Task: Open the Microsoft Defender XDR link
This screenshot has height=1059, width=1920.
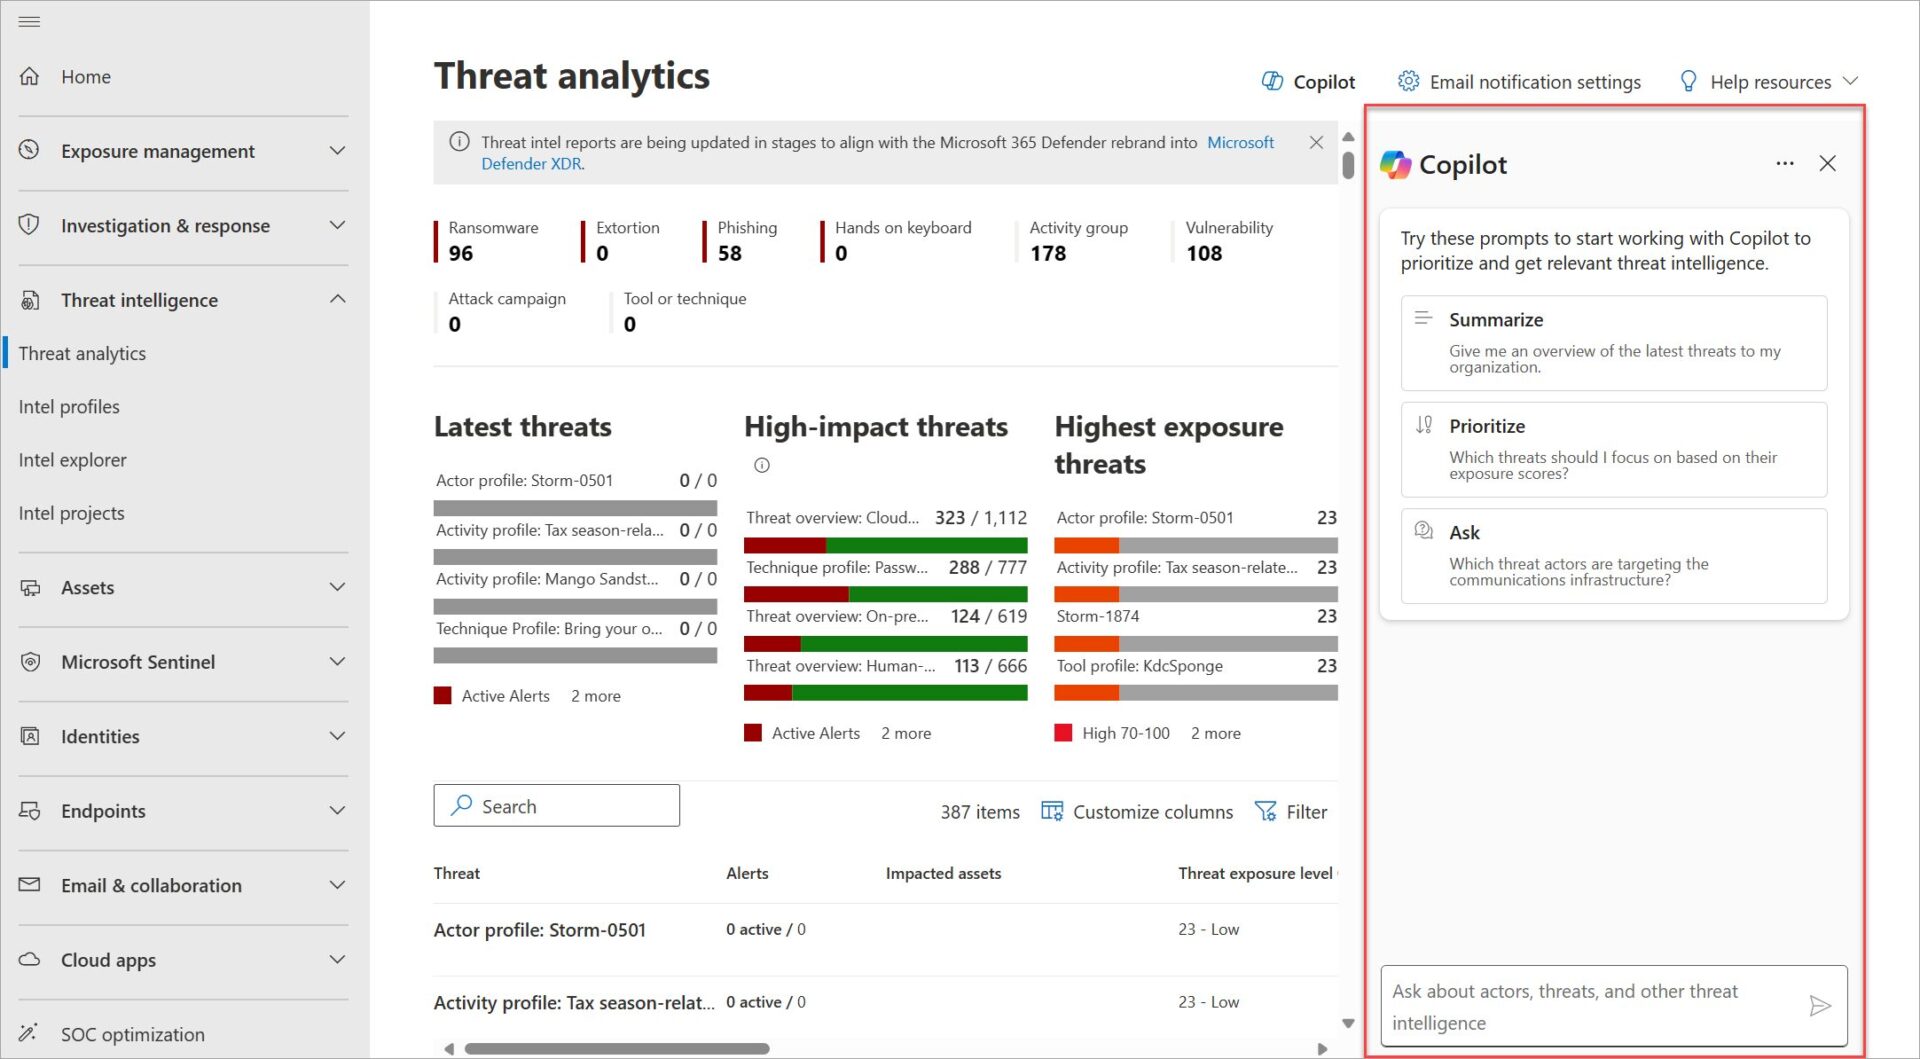Action: pyautogui.click(x=1240, y=142)
